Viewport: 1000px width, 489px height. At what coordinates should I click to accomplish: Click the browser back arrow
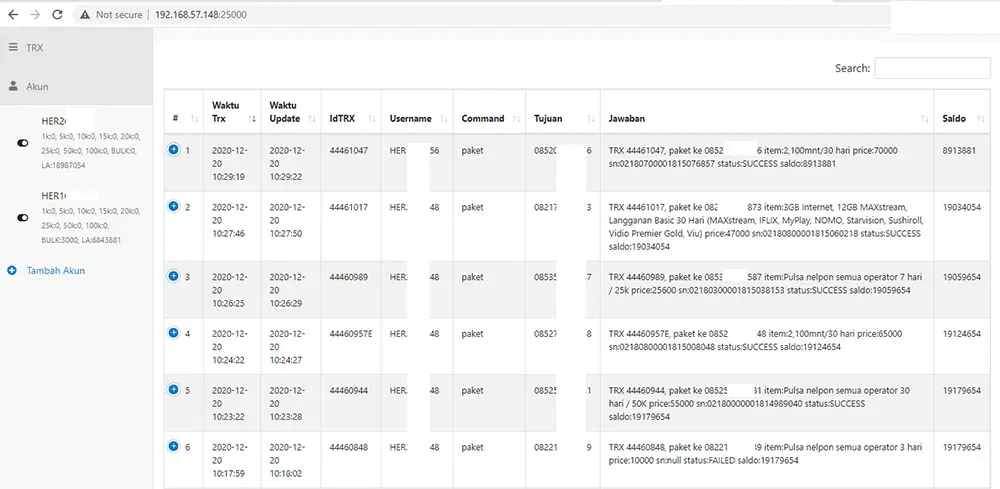(12, 15)
